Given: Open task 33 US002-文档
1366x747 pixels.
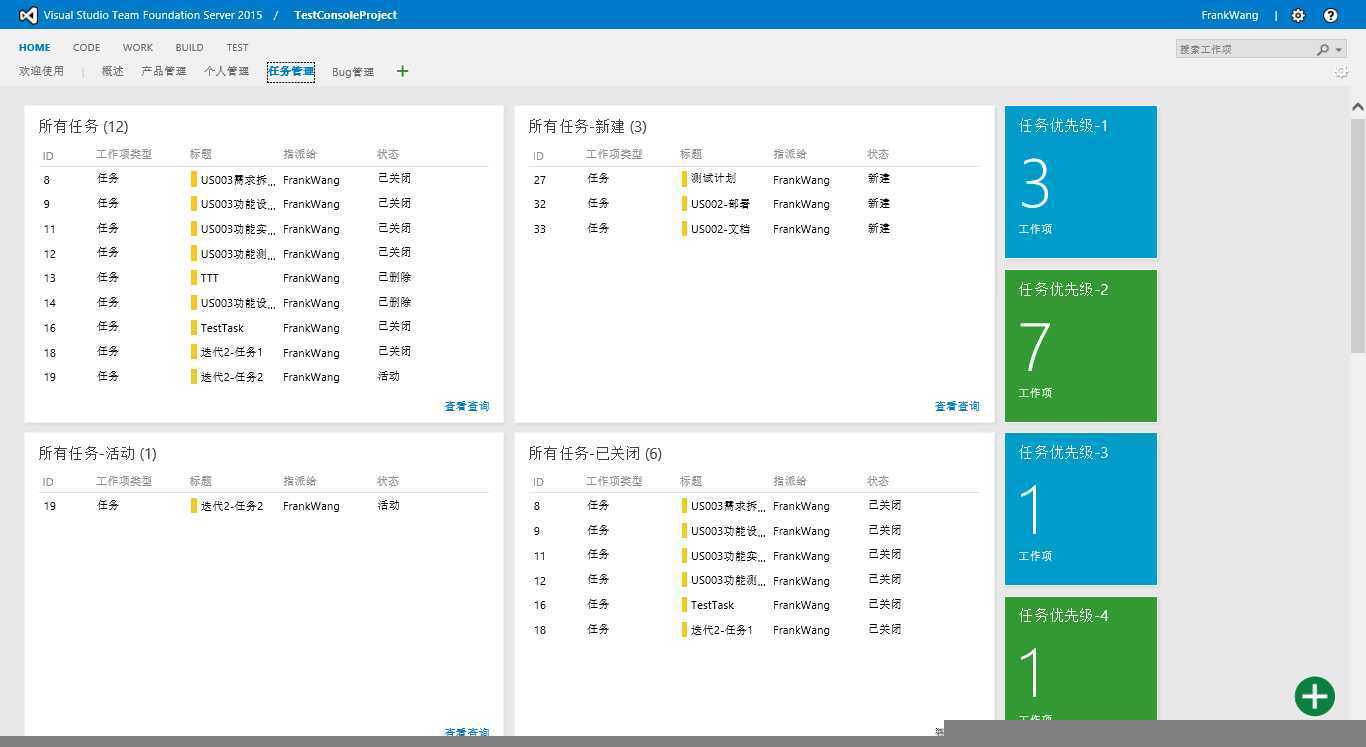Looking at the screenshot, I should [x=720, y=229].
